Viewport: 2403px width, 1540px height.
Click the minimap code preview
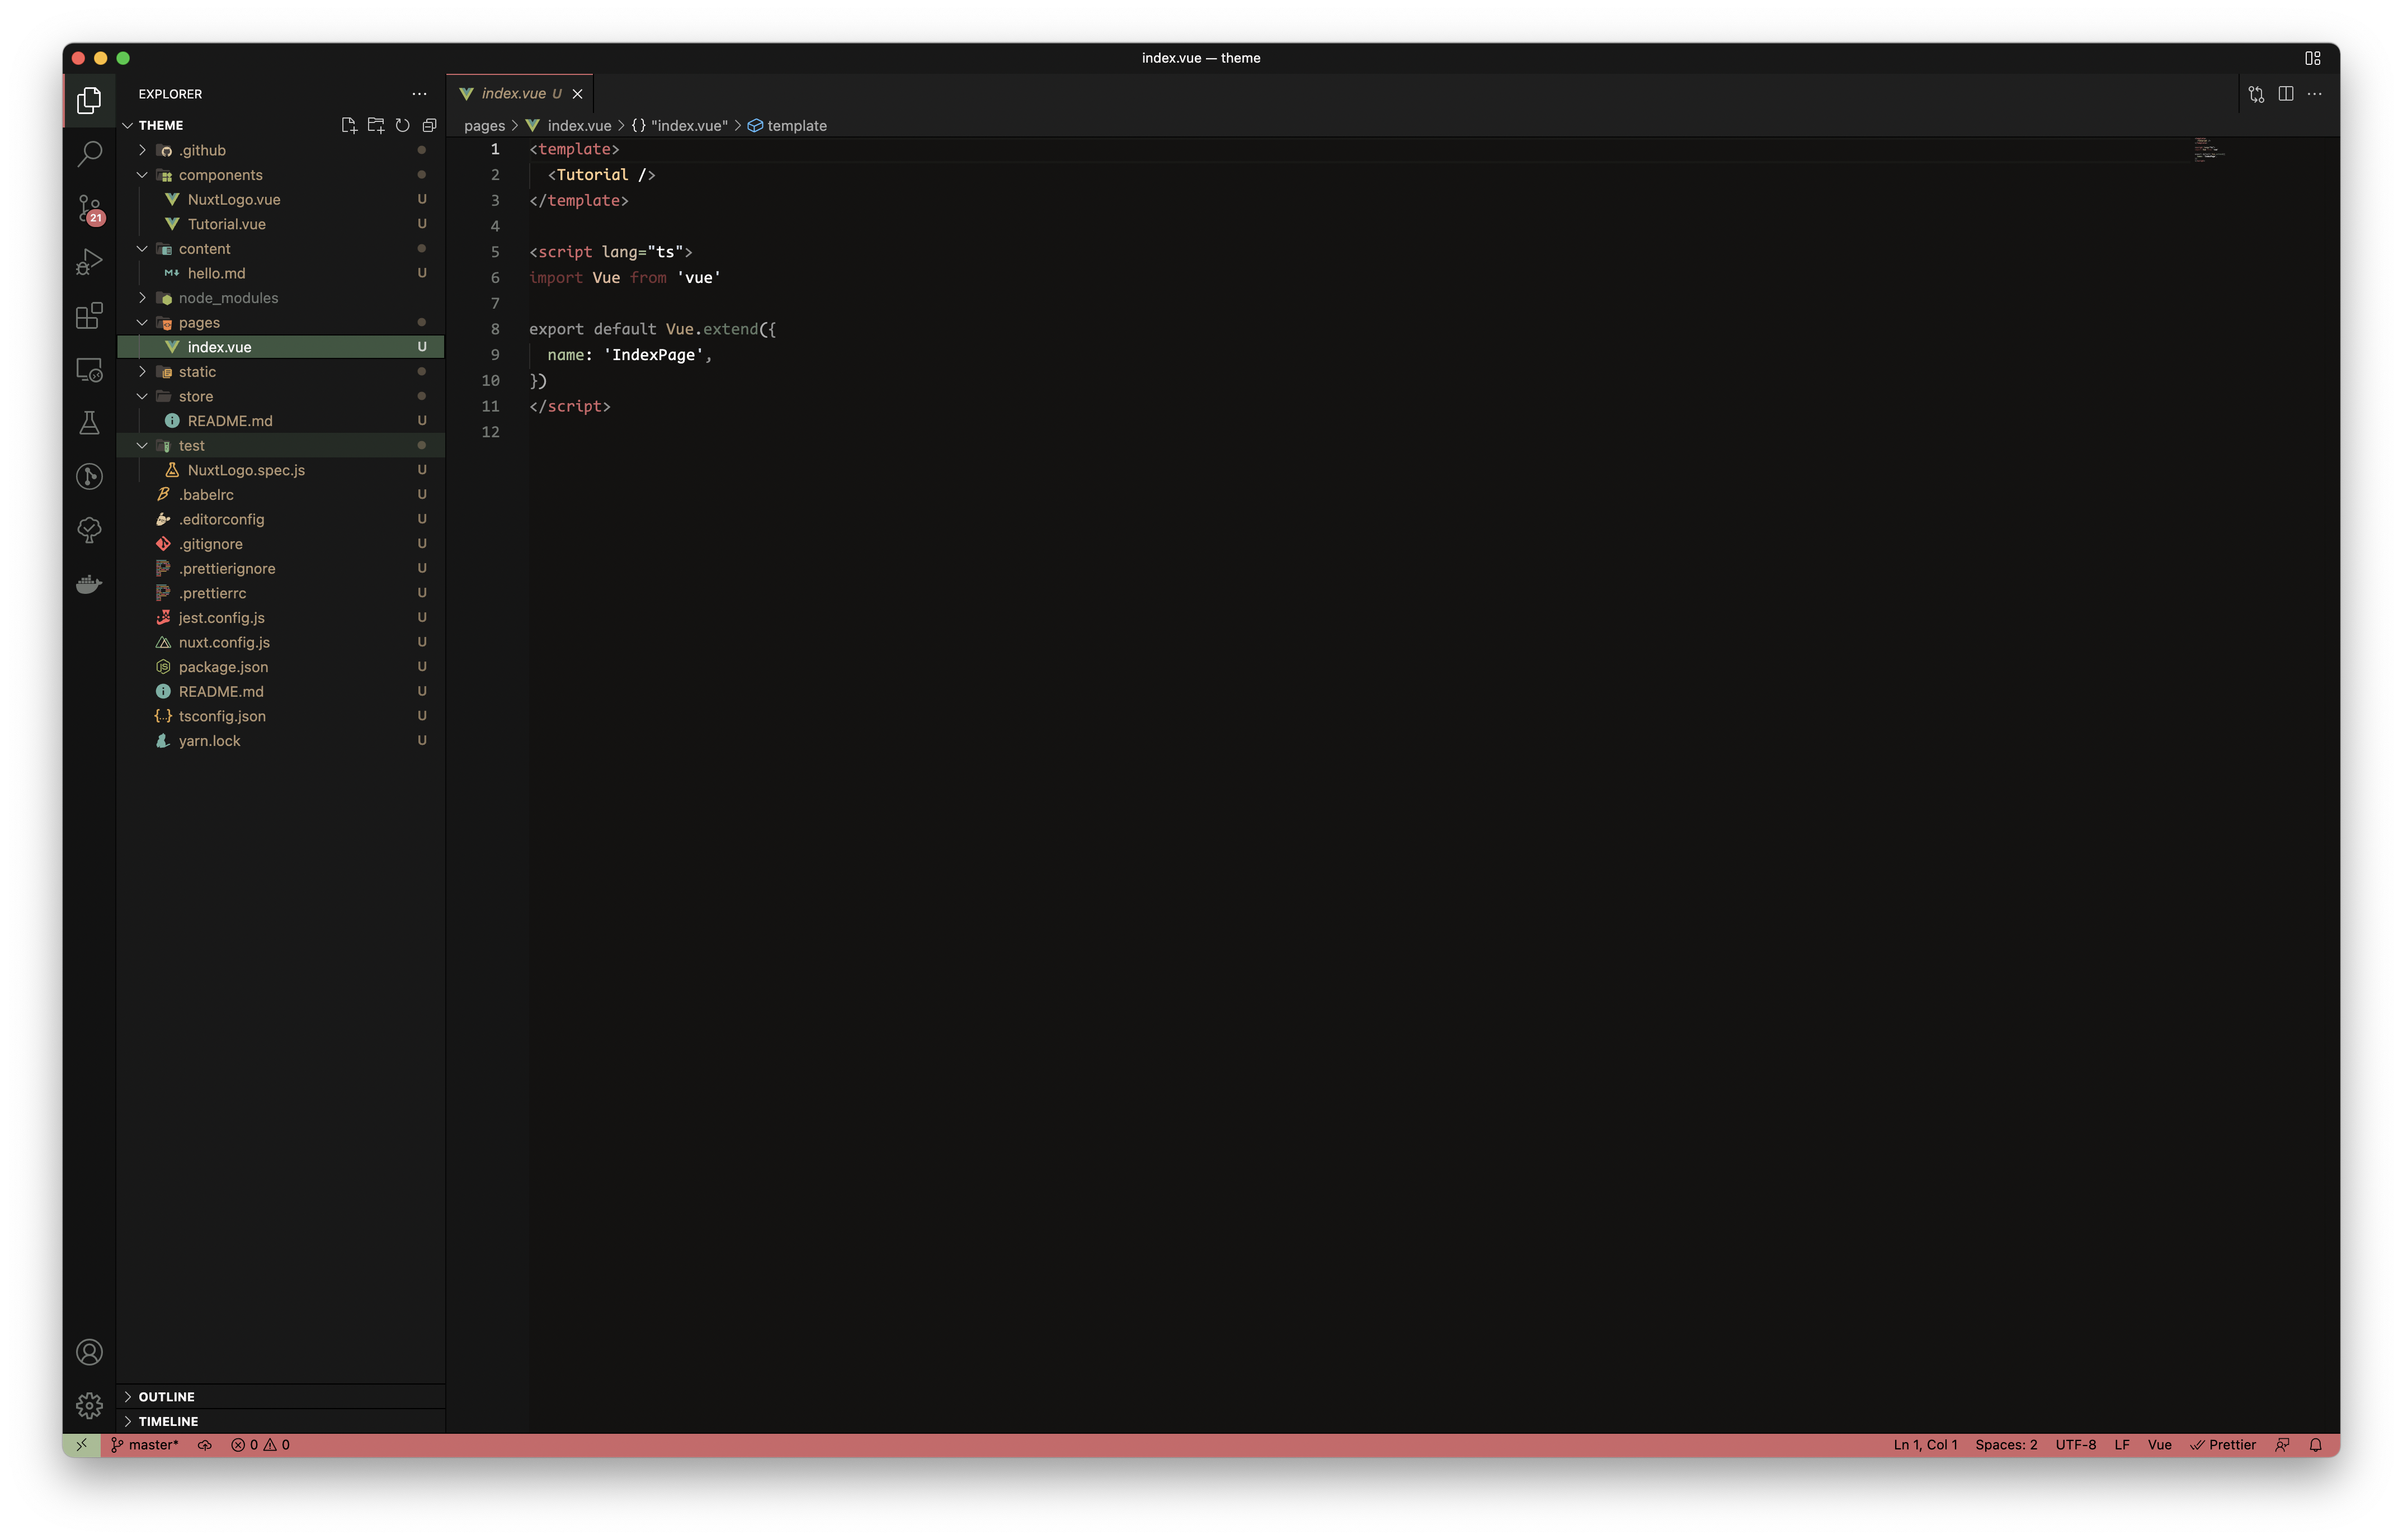point(2208,151)
